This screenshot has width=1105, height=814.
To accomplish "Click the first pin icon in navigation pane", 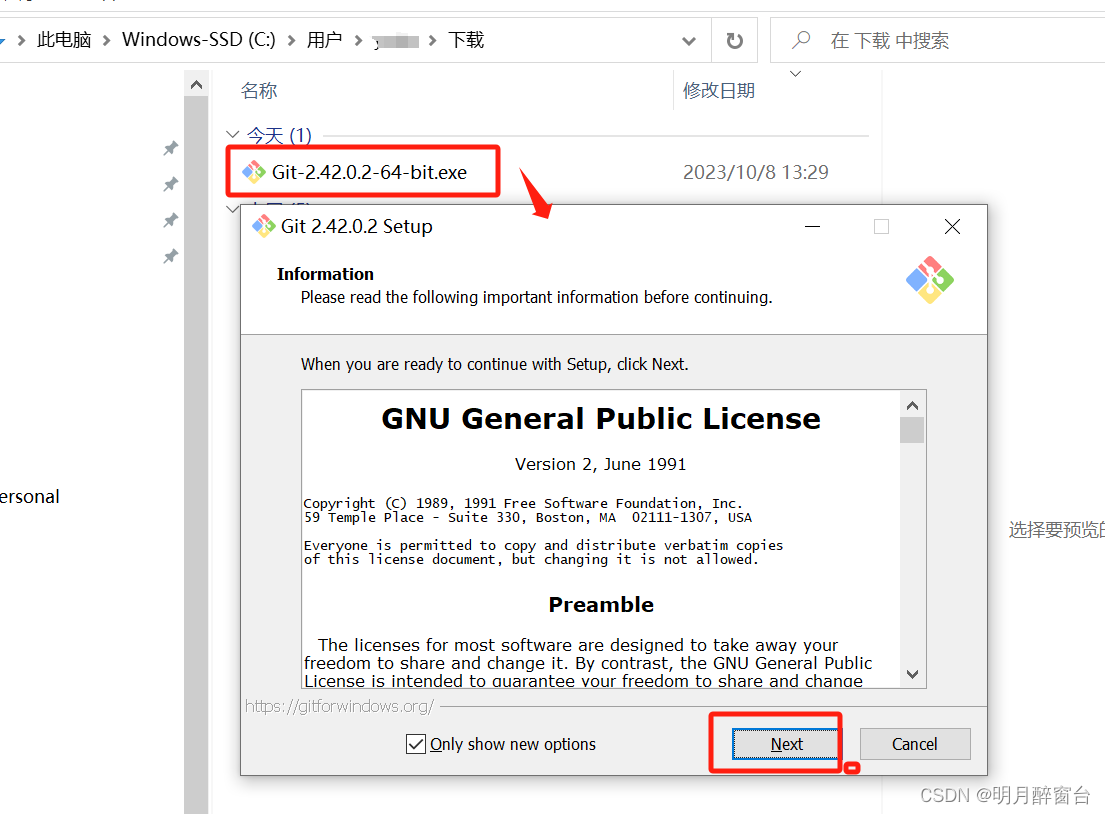I will tap(171, 149).
